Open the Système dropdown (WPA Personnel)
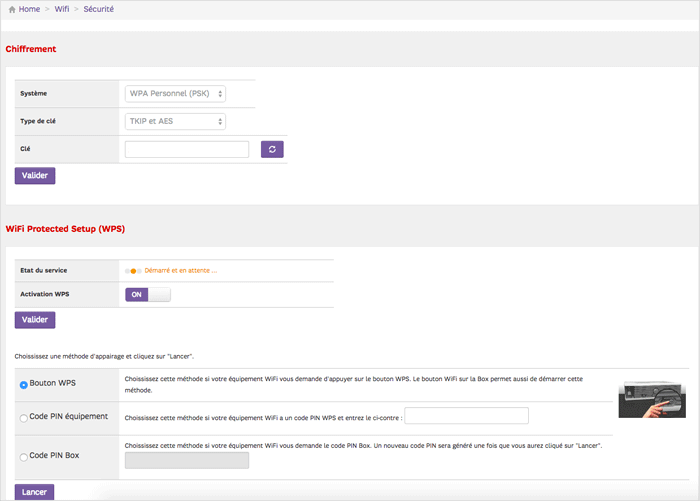Image resolution: width=700 pixels, height=501 pixels. [176, 93]
